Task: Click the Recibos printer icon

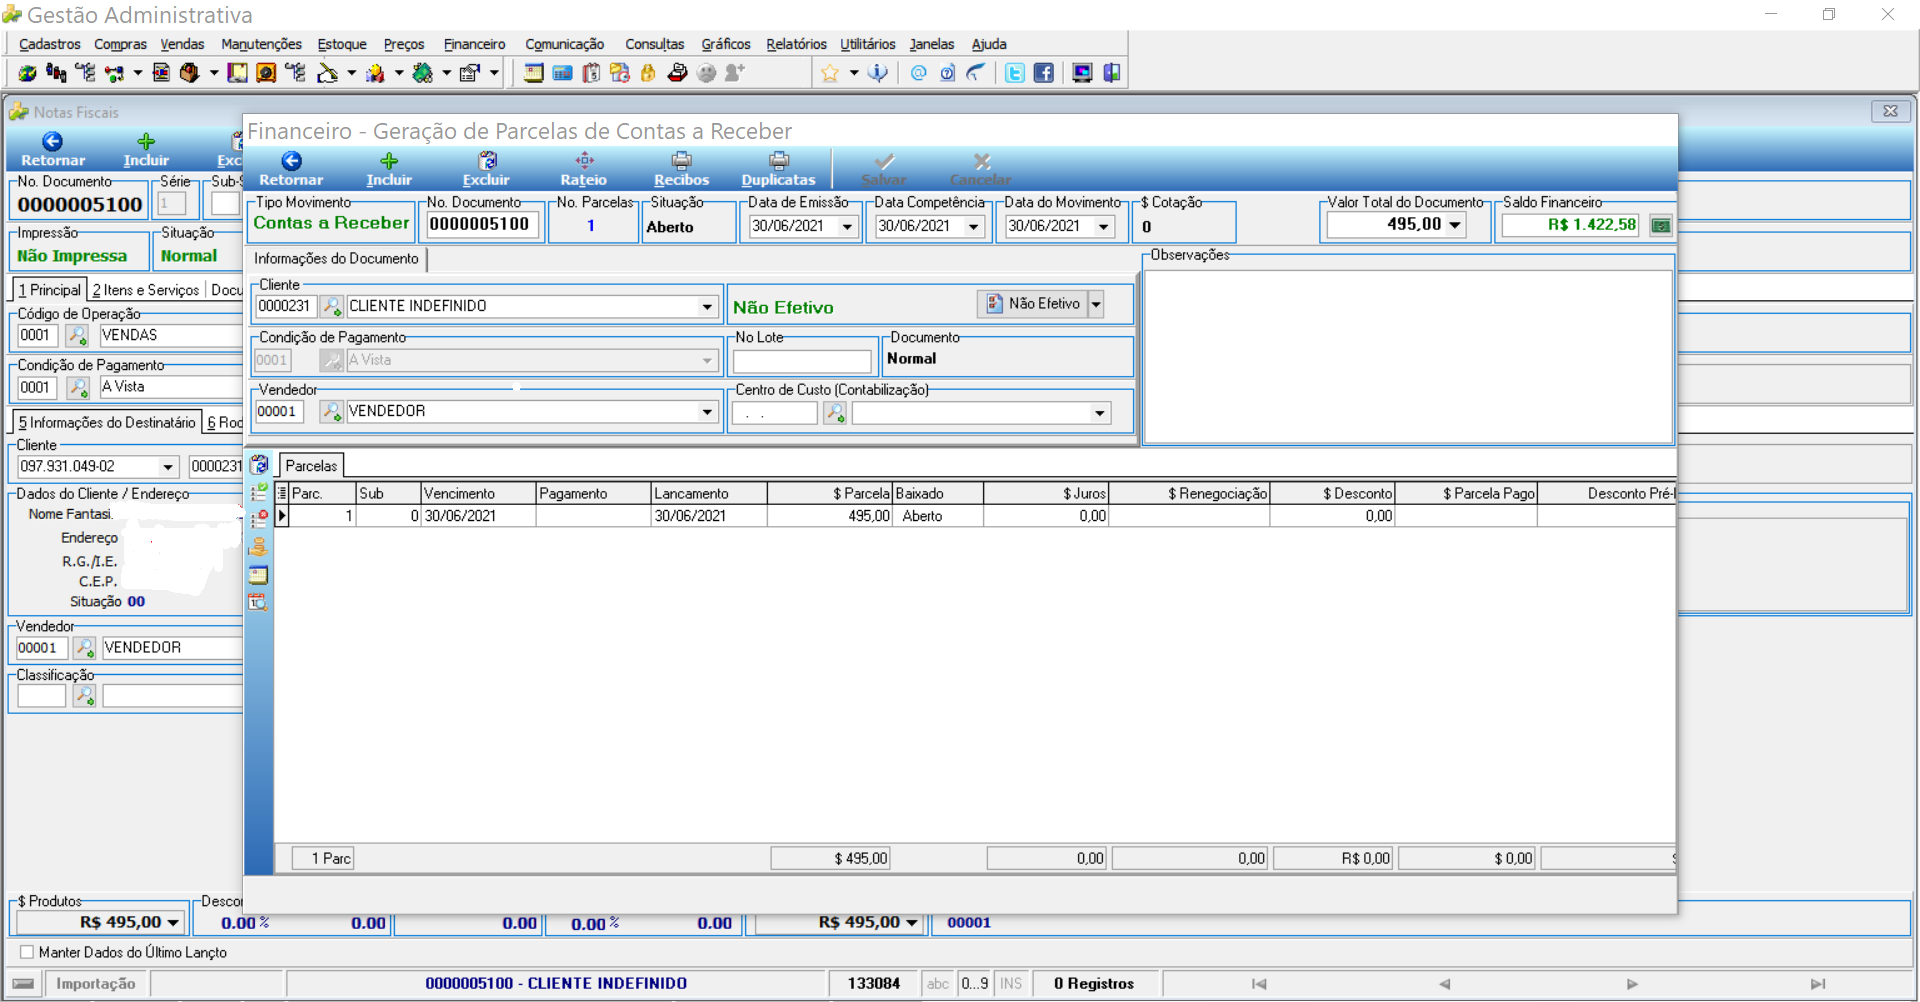Action: point(682,161)
